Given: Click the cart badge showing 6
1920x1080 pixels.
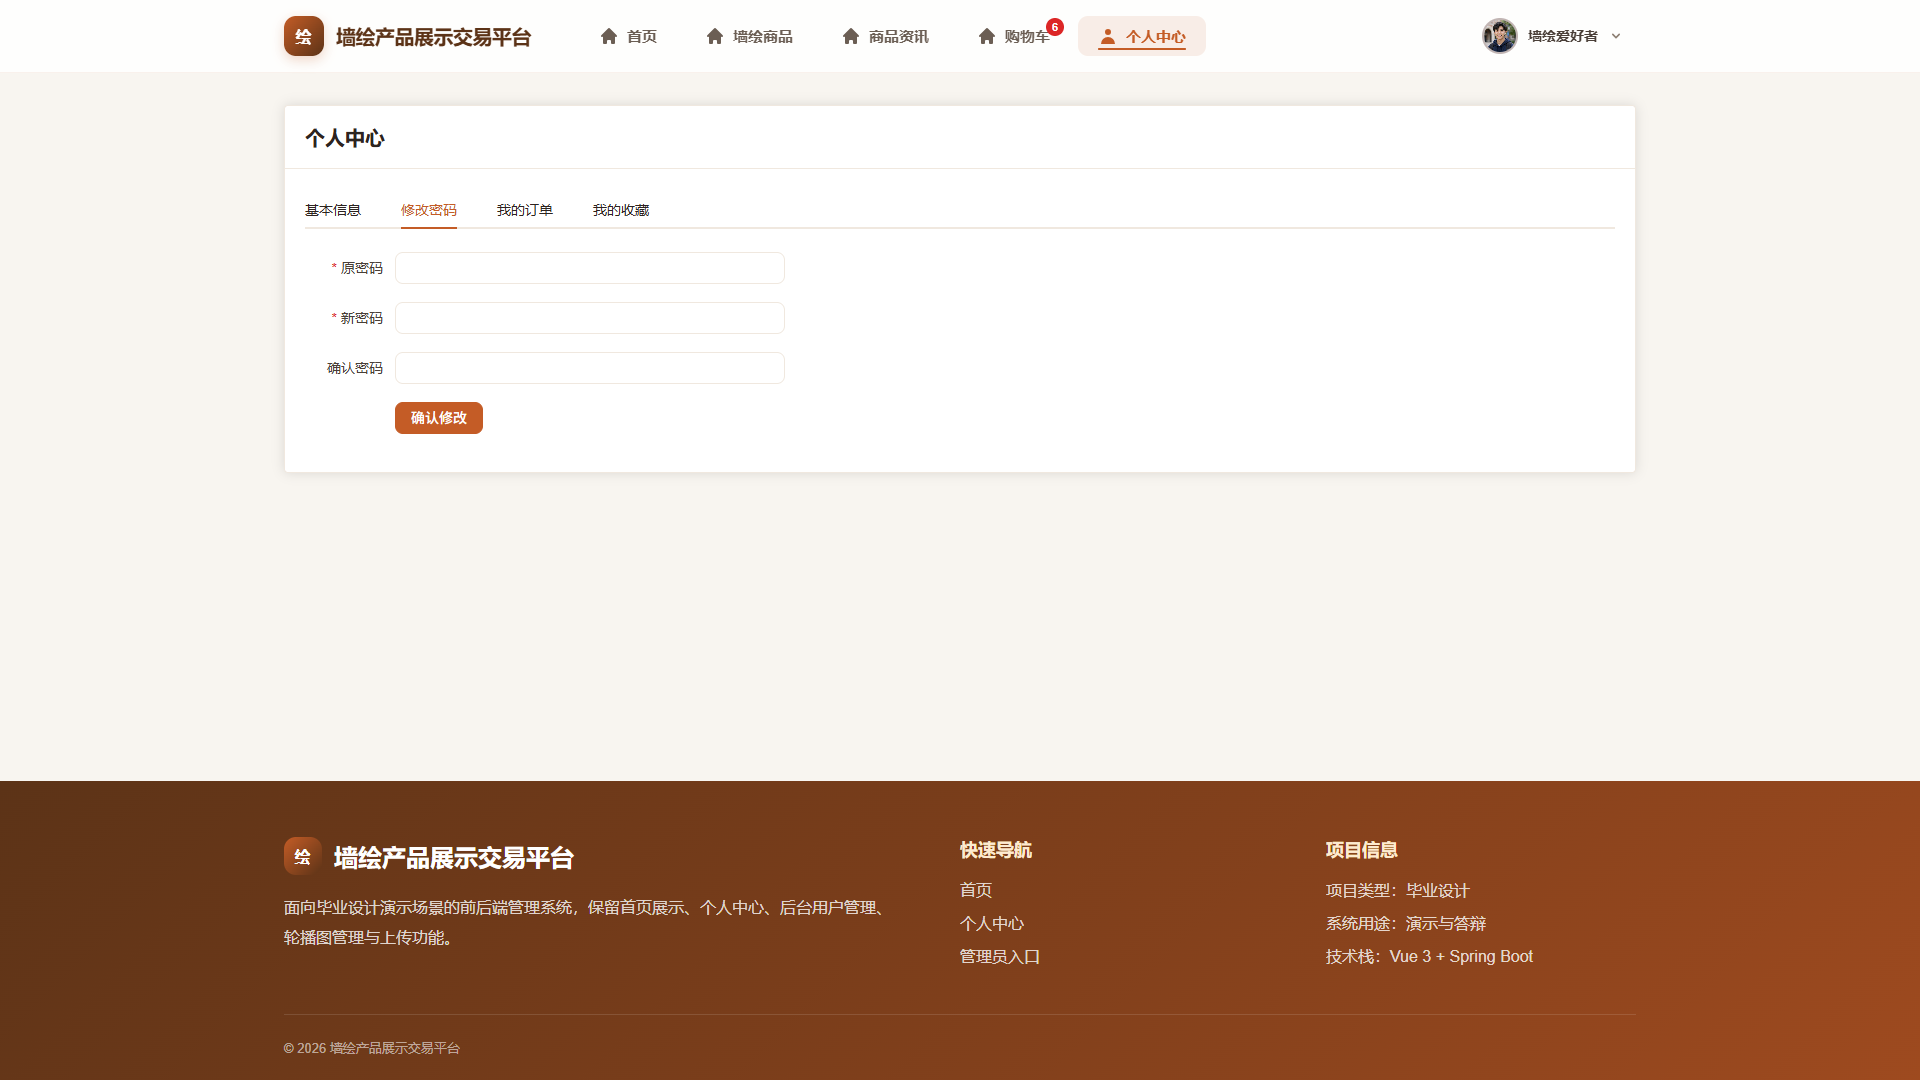Looking at the screenshot, I should click(x=1055, y=27).
